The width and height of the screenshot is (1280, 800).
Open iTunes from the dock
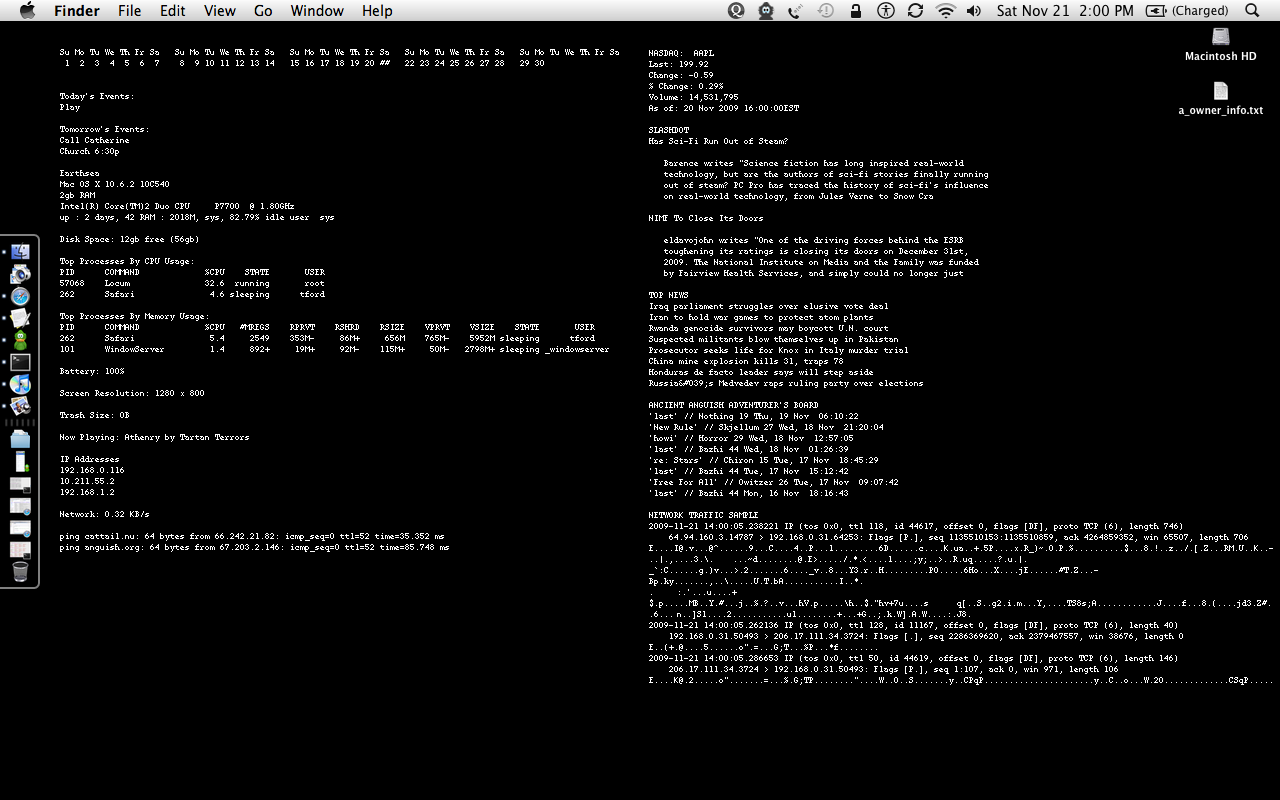pyautogui.click(x=20, y=384)
